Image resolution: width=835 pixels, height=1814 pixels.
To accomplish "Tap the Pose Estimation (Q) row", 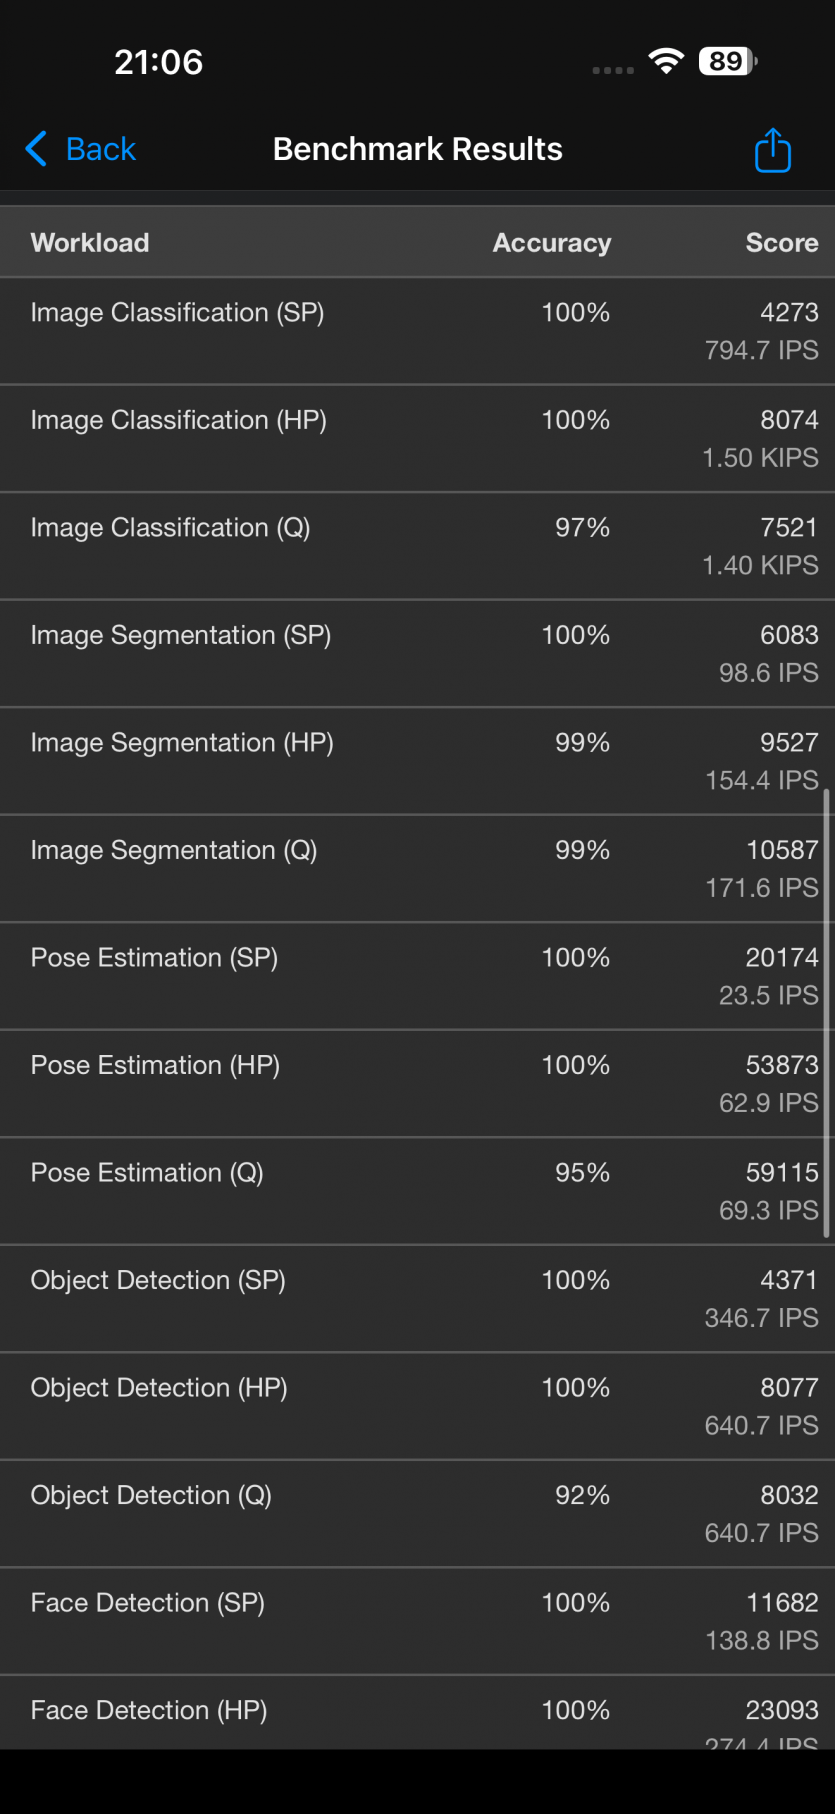I will click(x=417, y=1191).
